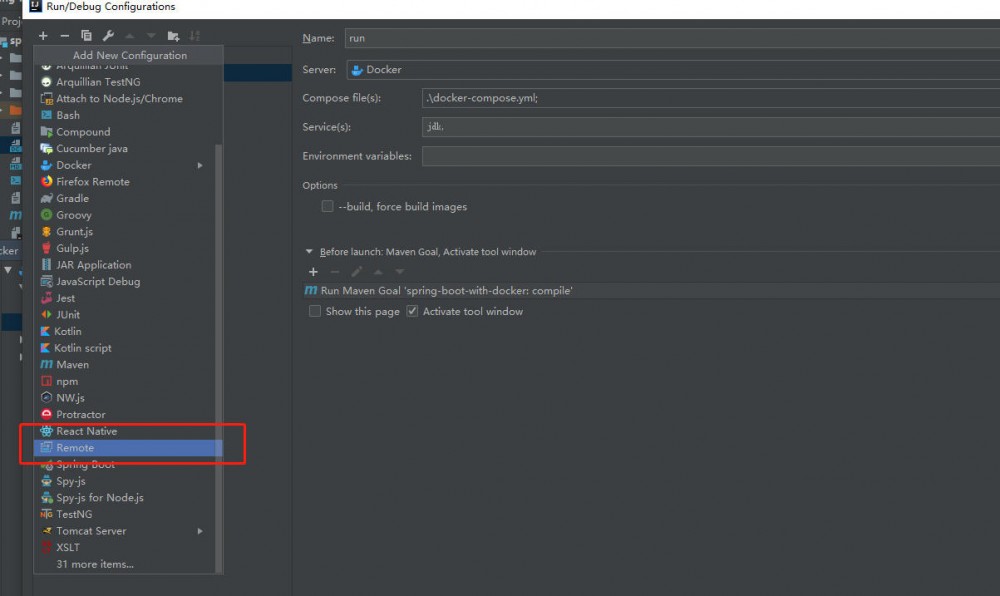Select the highlighted Remote entry
The image size is (1000, 596).
[128, 447]
